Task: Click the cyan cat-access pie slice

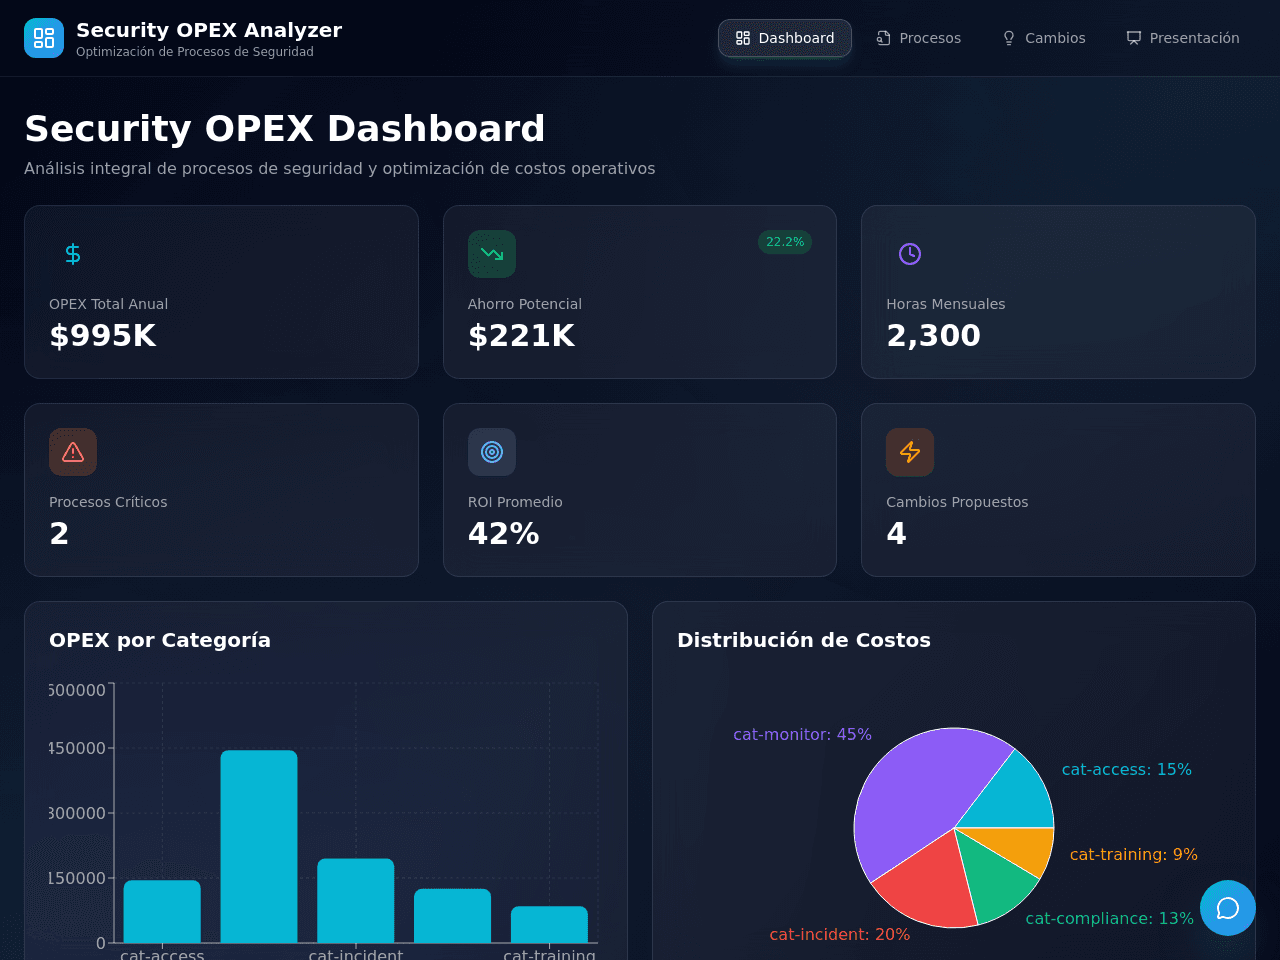Action: pos(1012,795)
